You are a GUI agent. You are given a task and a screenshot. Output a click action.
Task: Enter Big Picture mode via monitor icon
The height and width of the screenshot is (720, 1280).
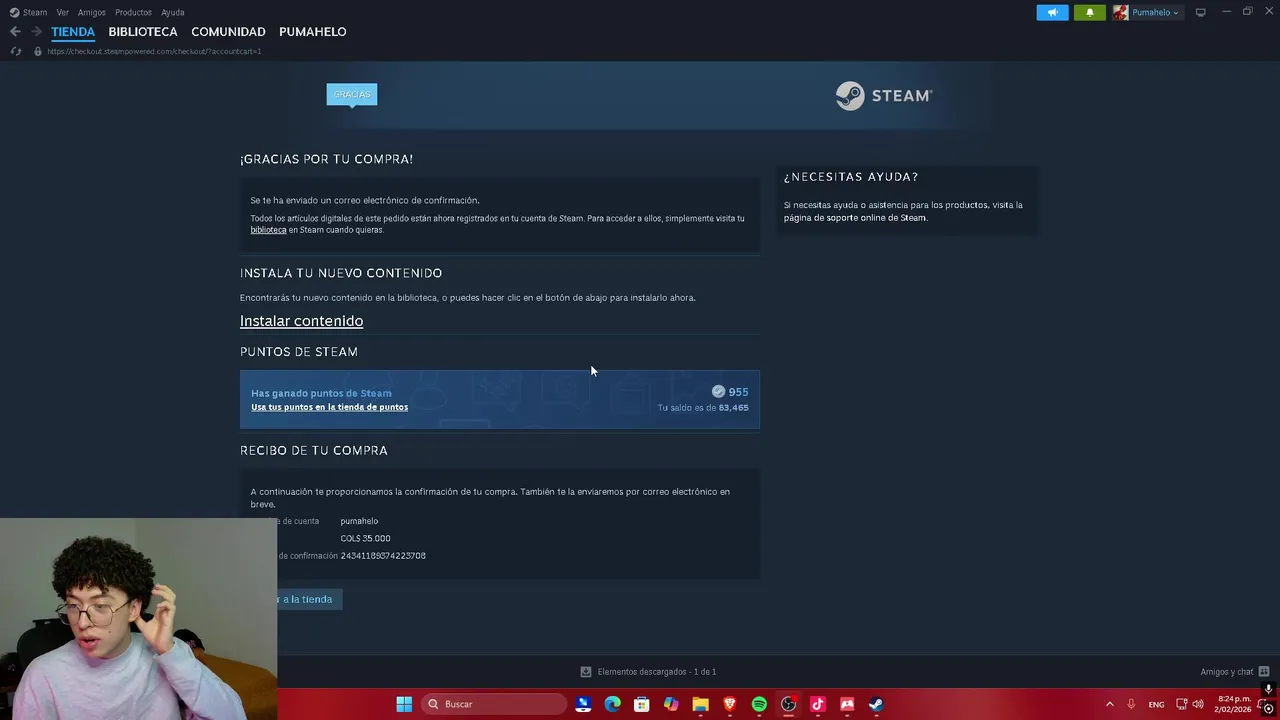point(1200,12)
